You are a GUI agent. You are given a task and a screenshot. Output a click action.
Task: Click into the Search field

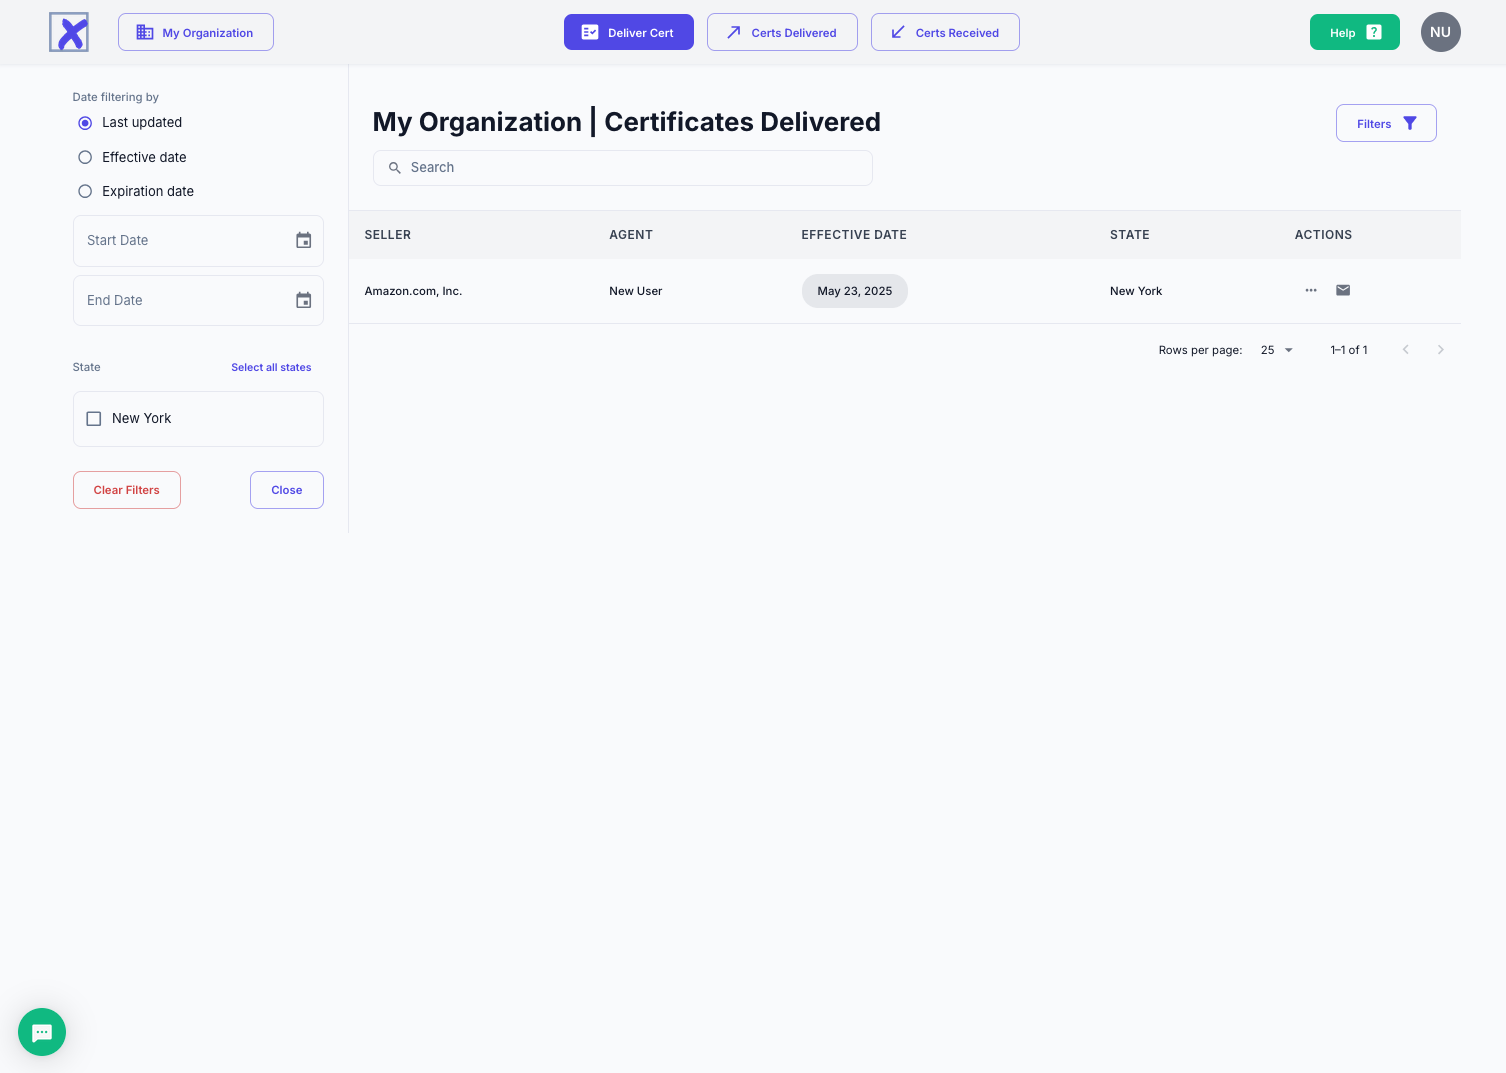(622, 168)
